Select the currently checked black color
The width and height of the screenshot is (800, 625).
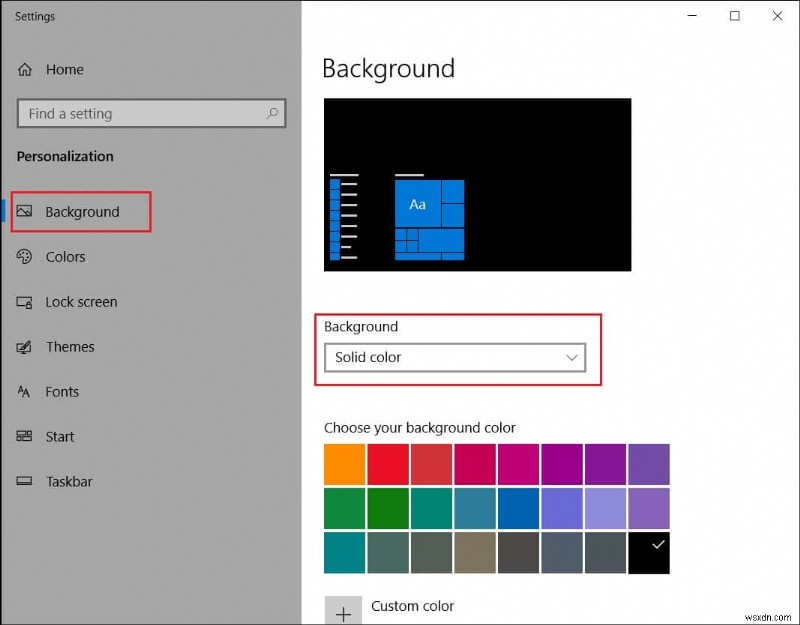pyautogui.click(x=649, y=552)
